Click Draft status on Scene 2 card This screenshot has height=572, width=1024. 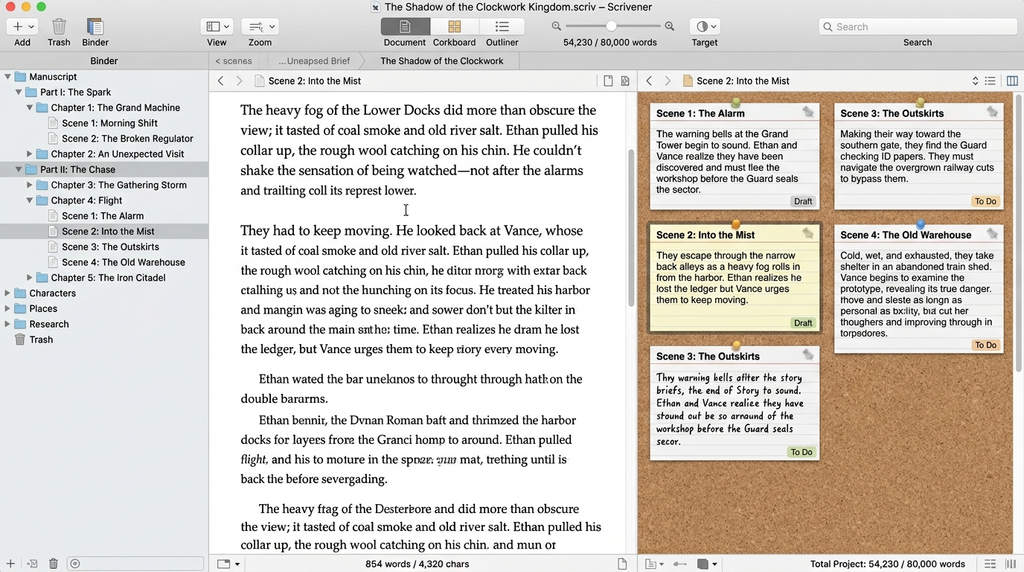coord(803,323)
